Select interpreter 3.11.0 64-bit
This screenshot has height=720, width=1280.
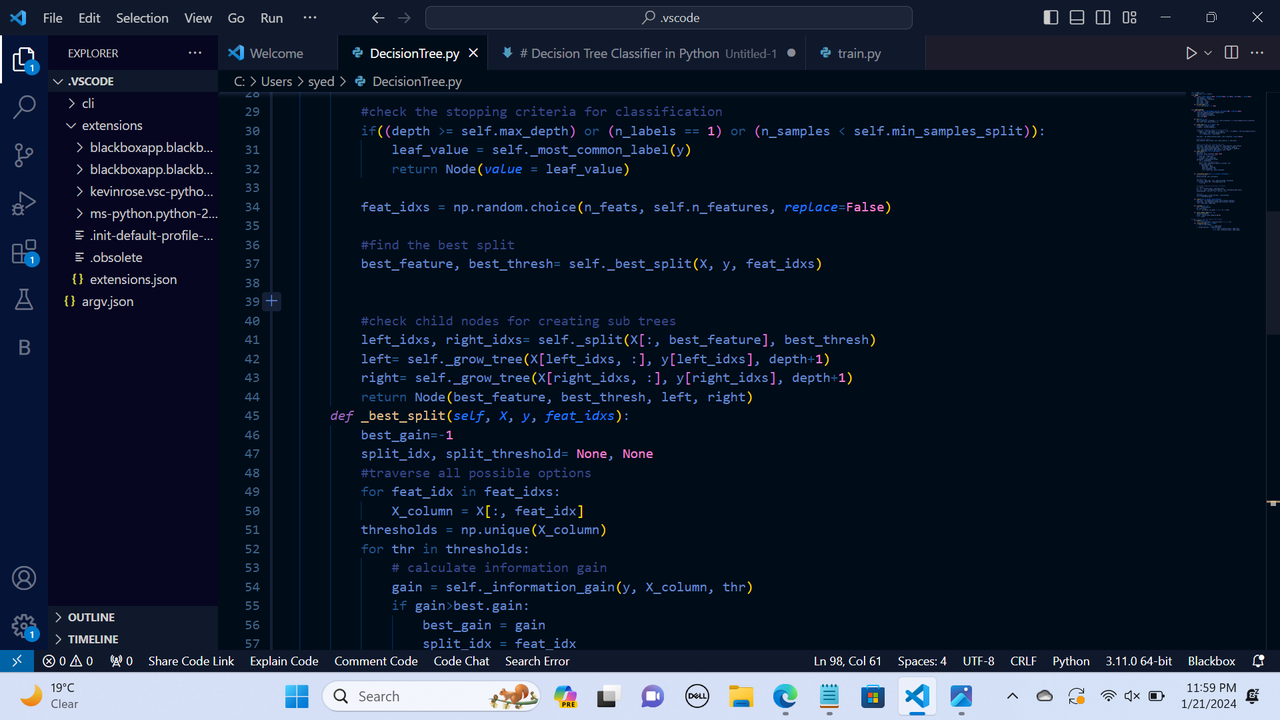point(1139,661)
